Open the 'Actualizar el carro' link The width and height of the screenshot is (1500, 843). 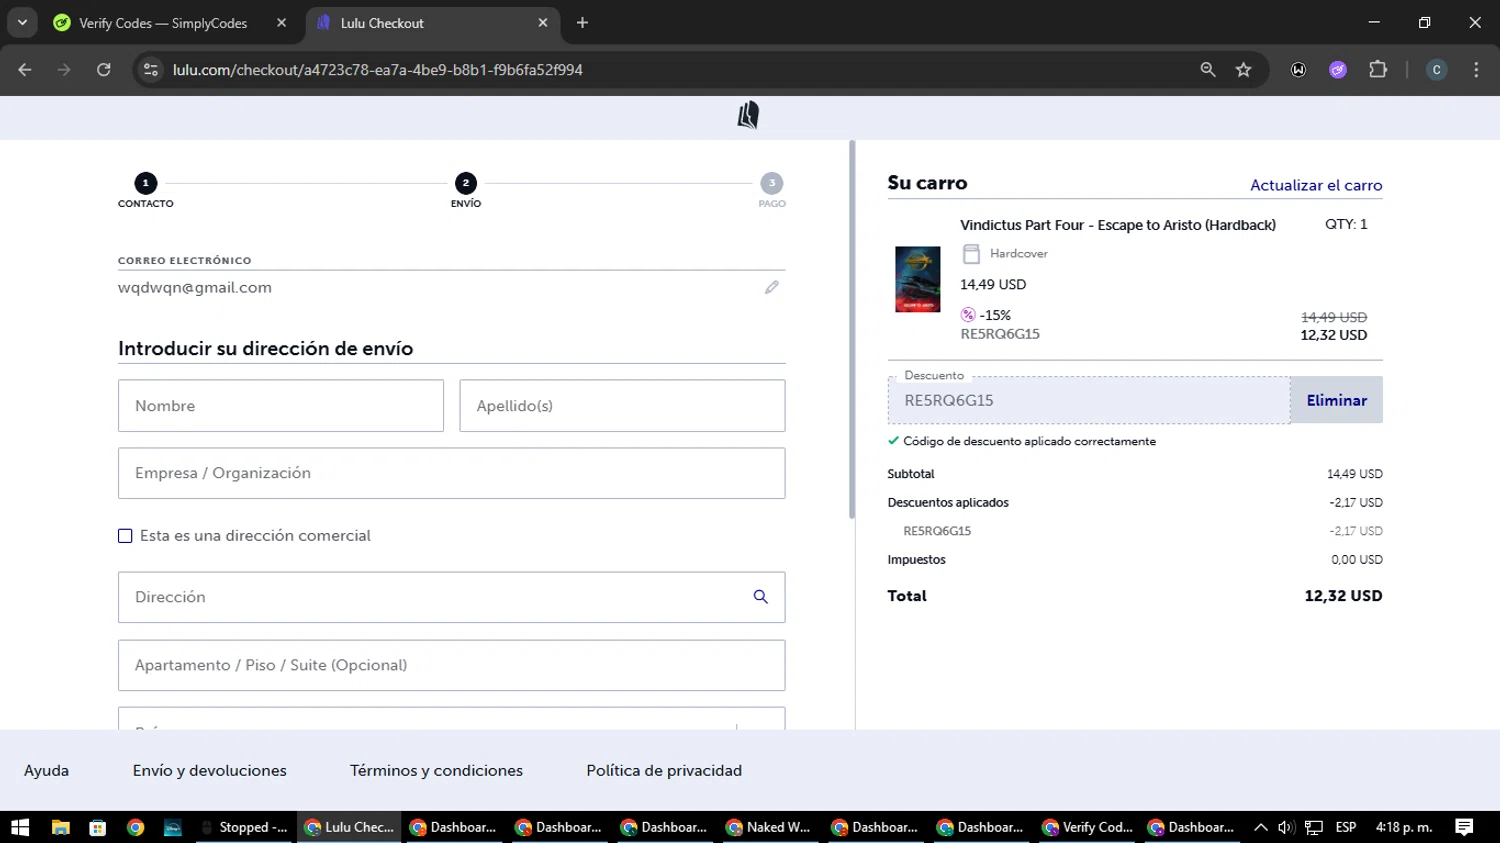pyautogui.click(x=1315, y=185)
